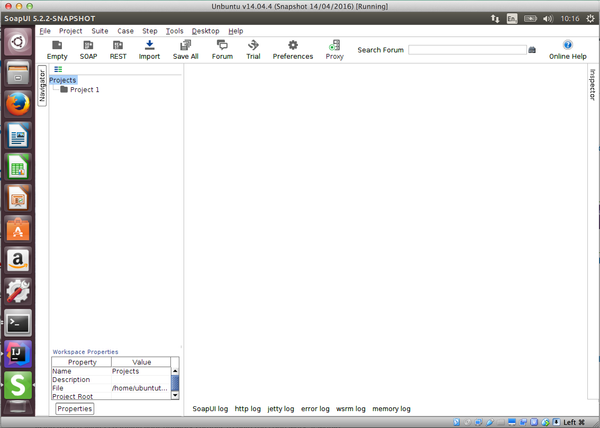600x428 pixels.
Task: Open the Forum toolbar icon
Action: [222, 49]
